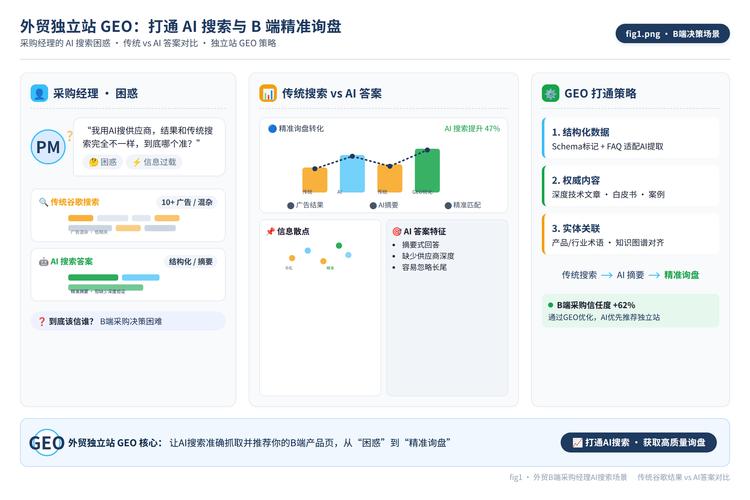Click the thinking emoji in the 困惑 chip

click(x=93, y=162)
